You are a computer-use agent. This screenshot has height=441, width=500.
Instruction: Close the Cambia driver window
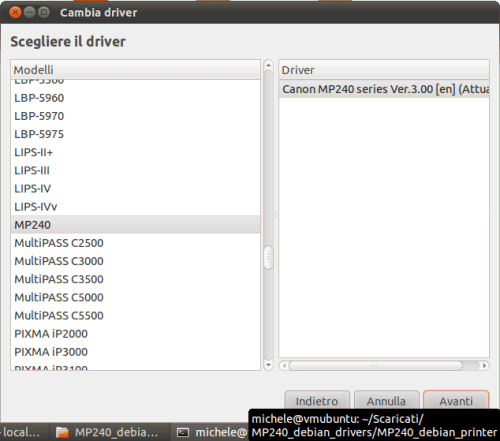pos(15,13)
